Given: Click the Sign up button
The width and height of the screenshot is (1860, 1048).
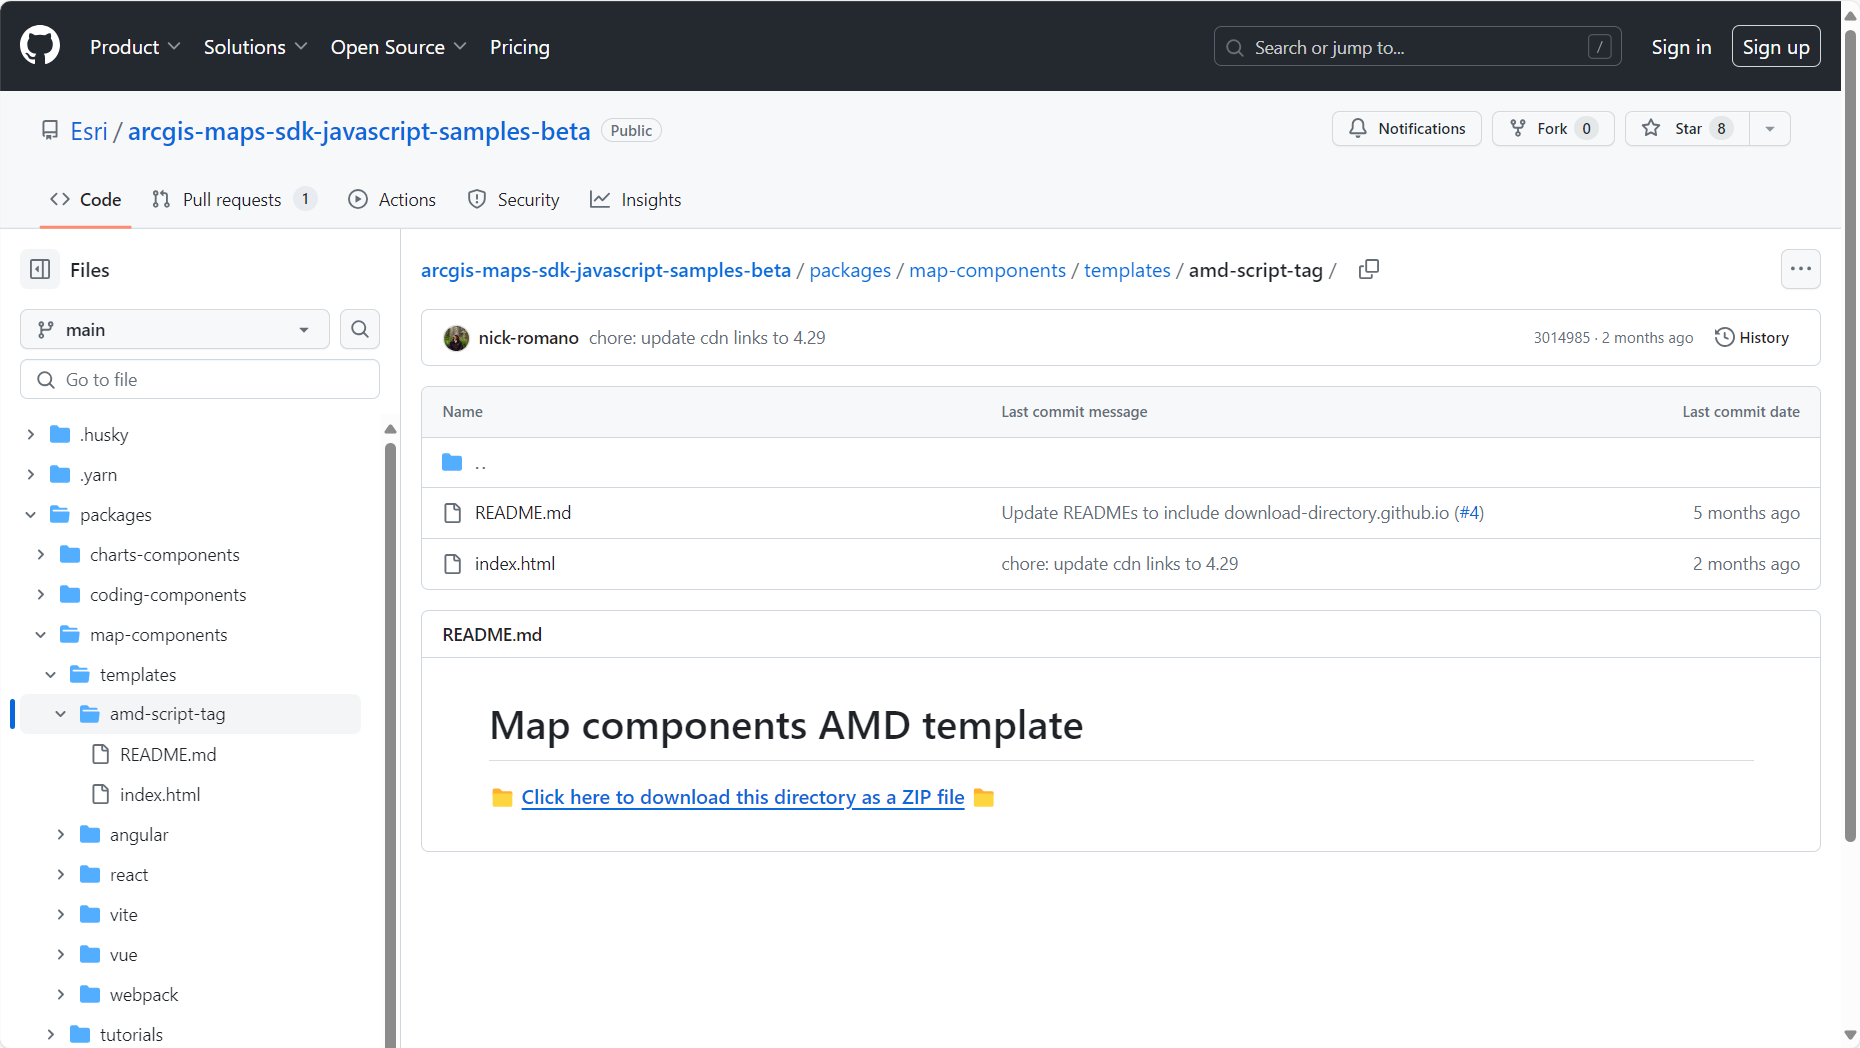Looking at the screenshot, I should click(1776, 47).
